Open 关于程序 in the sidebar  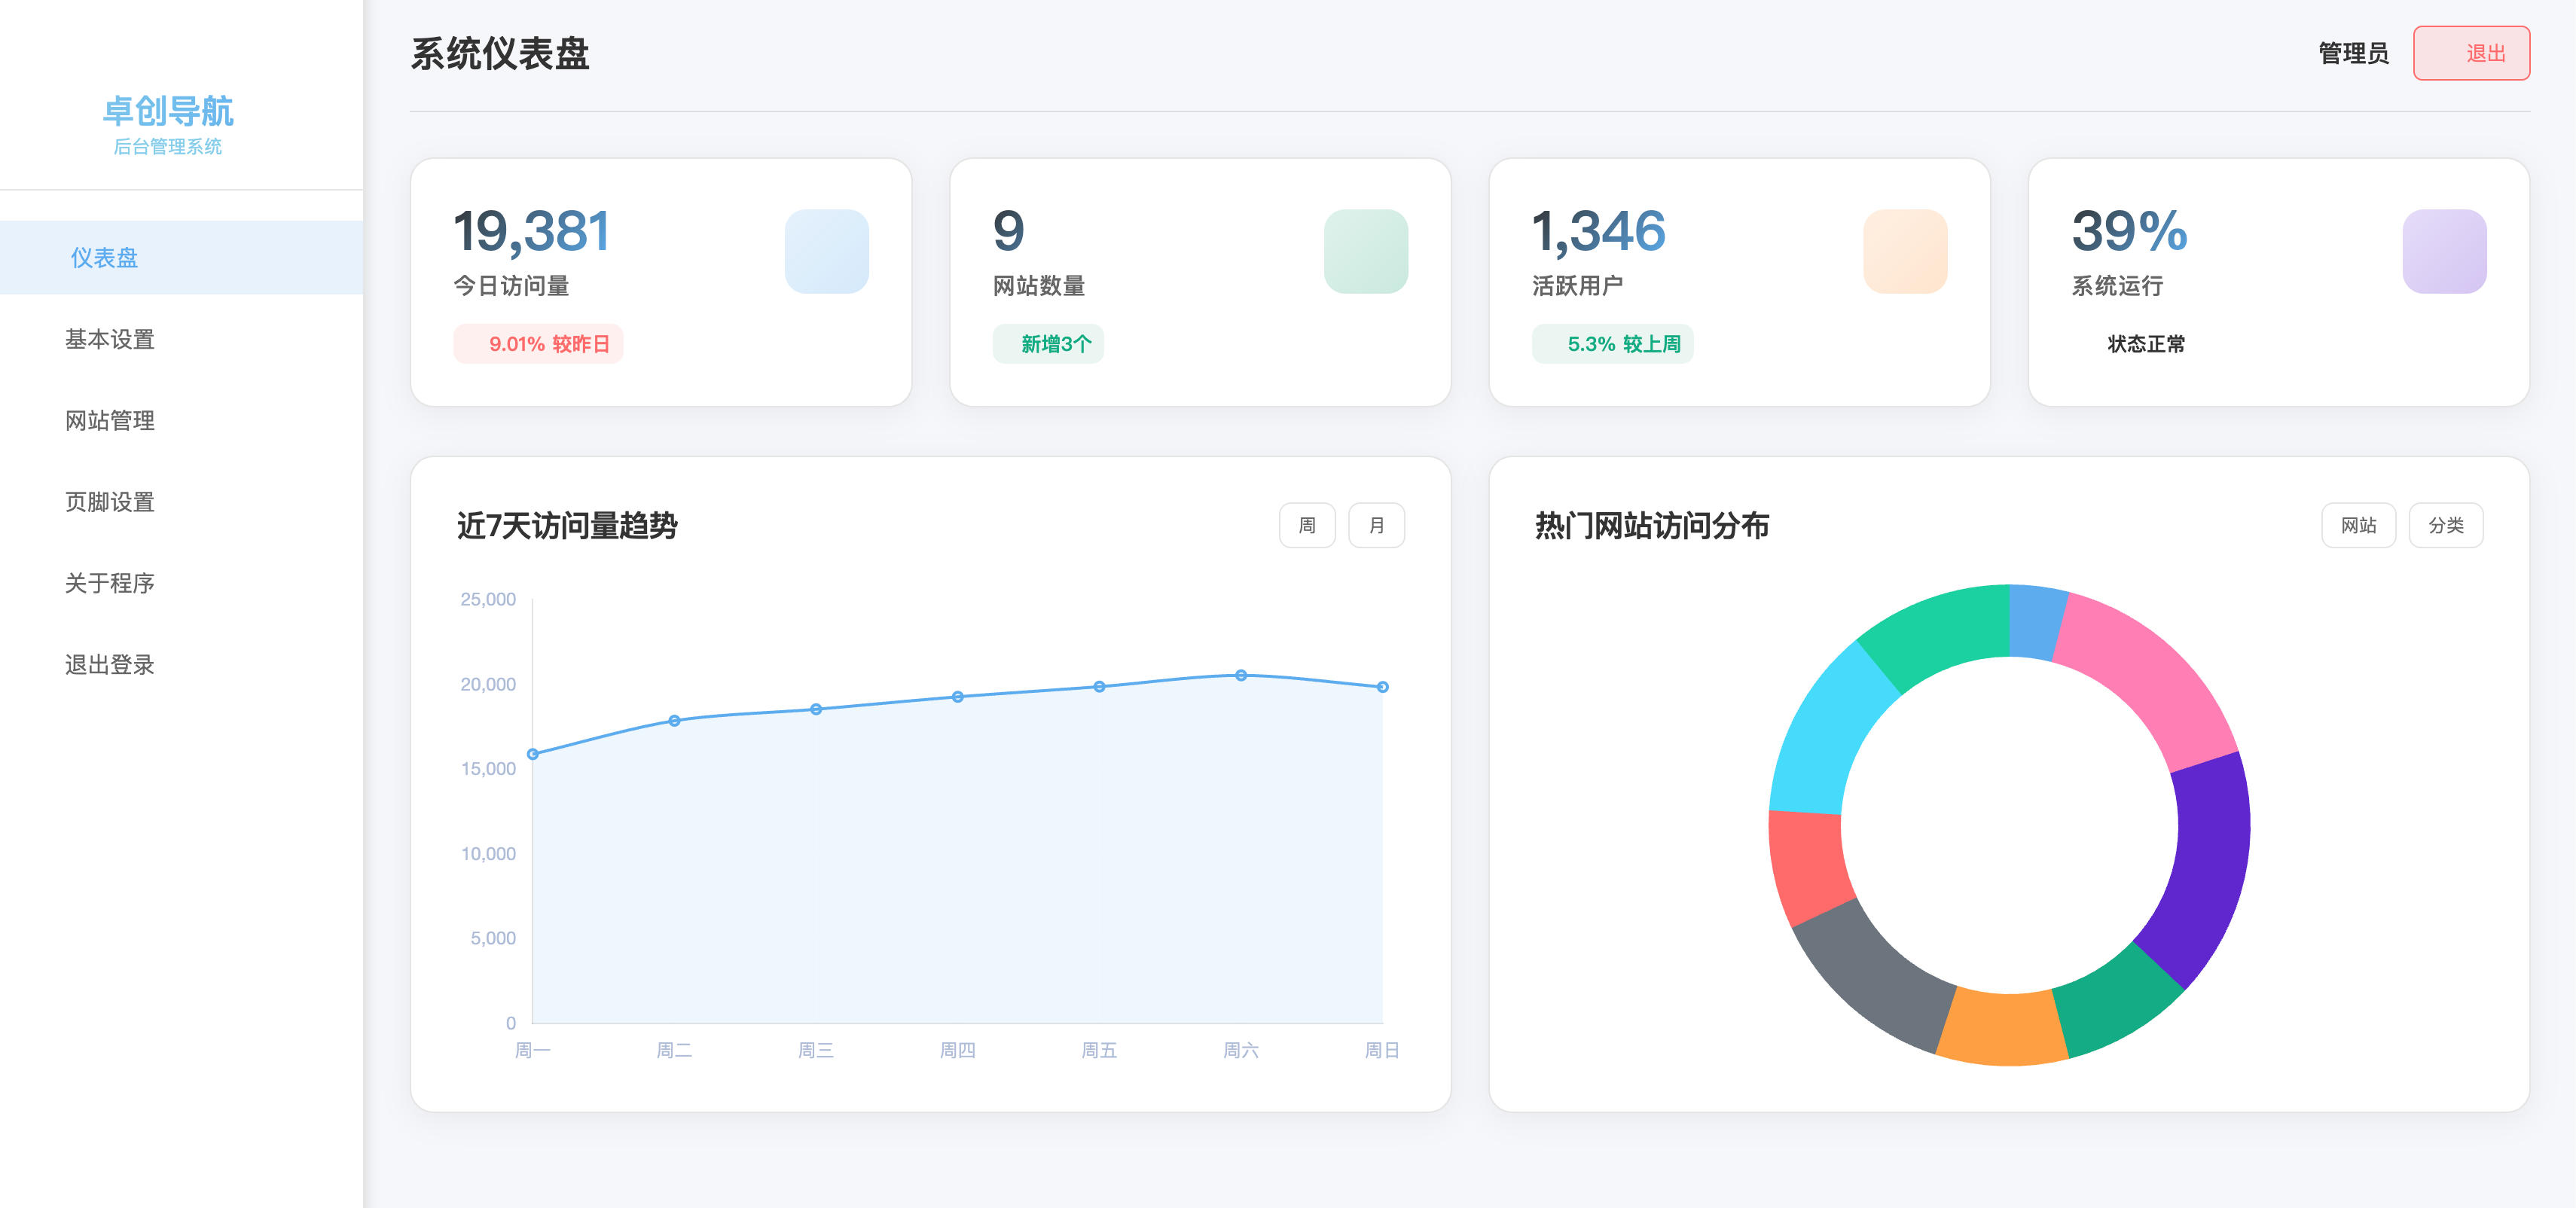pos(181,583)
